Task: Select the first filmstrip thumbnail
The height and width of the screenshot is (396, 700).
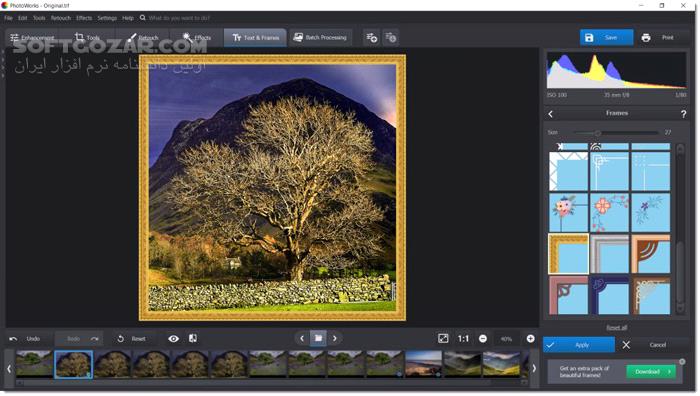Action: coord(34,364)
